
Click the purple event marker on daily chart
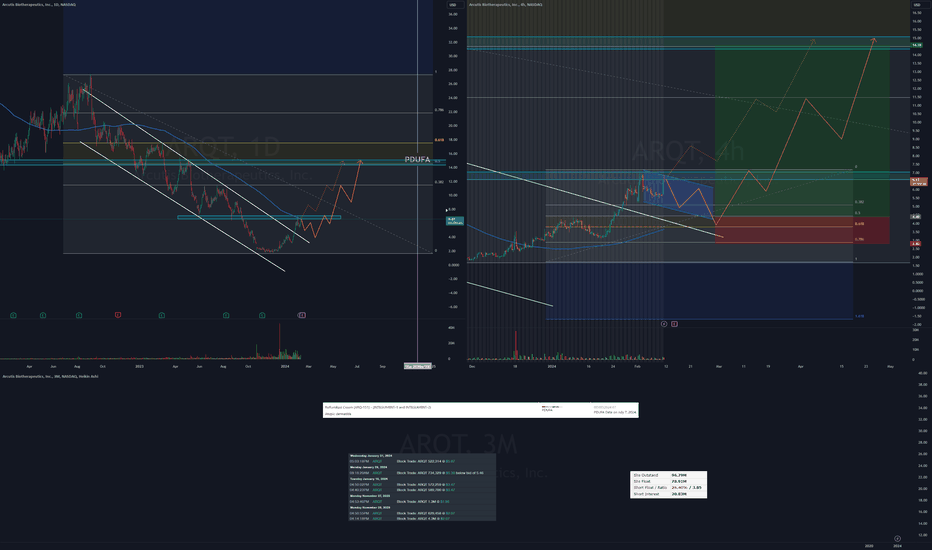(x=302, y=315)
